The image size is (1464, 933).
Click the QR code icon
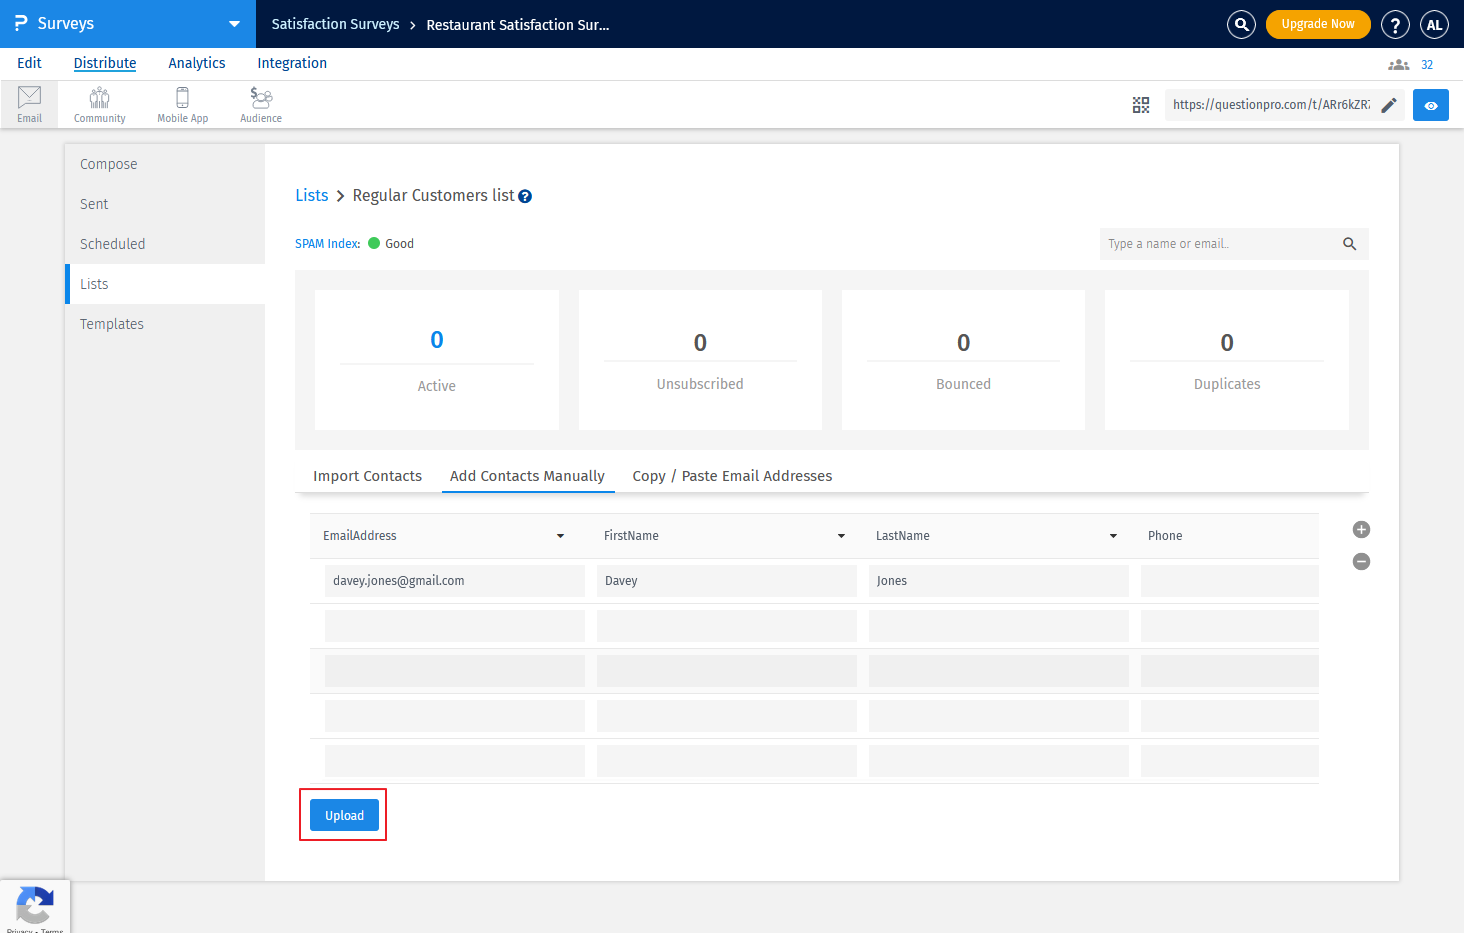(x=1140, y=105)
